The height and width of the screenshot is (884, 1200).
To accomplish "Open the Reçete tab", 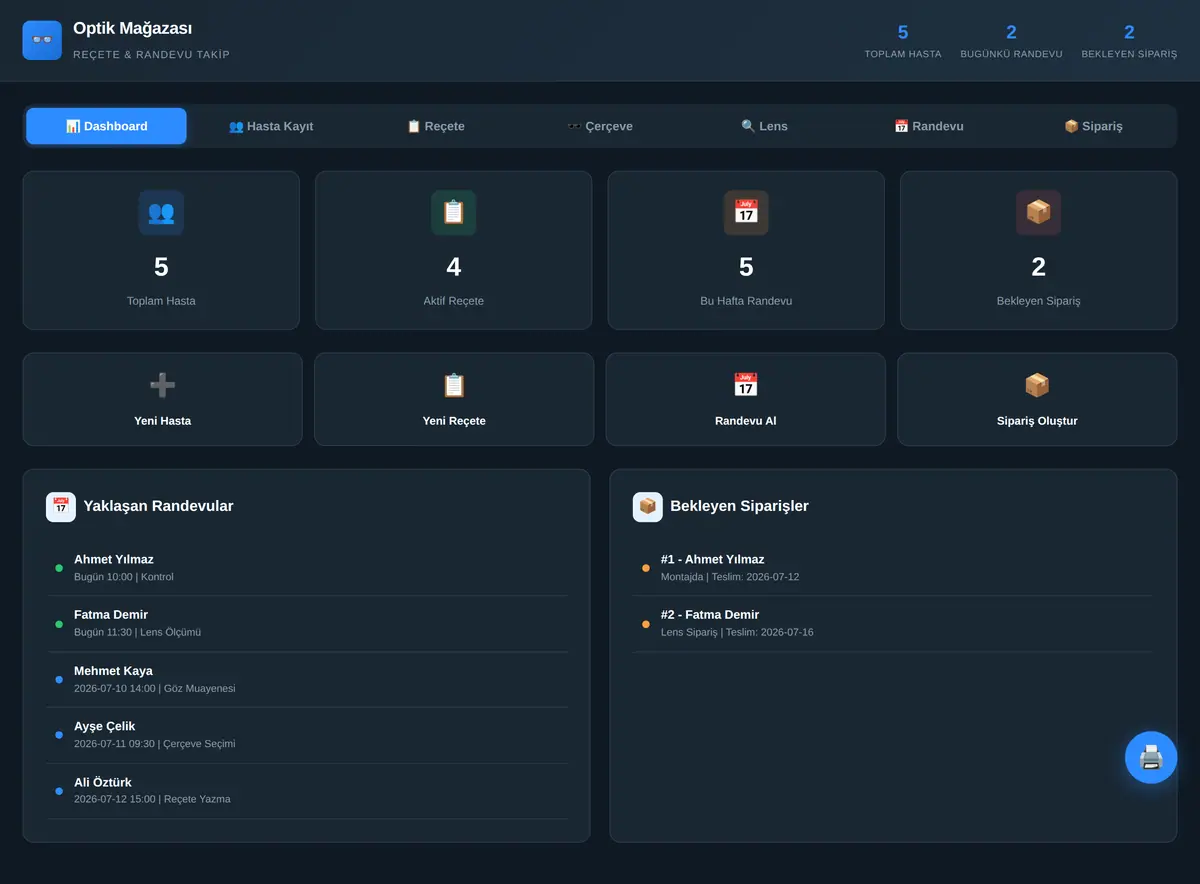I will pos(435,126).
